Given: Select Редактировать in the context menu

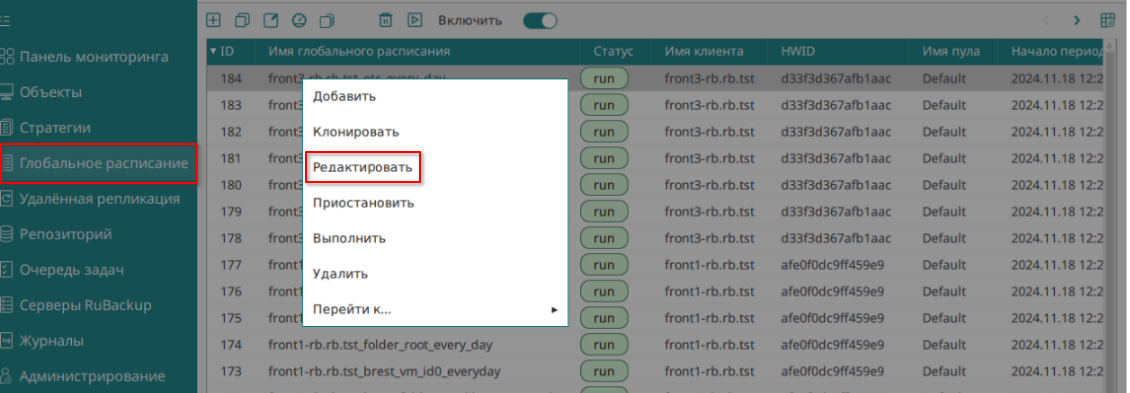Looking at the screenshot, I should pos(362,167).
